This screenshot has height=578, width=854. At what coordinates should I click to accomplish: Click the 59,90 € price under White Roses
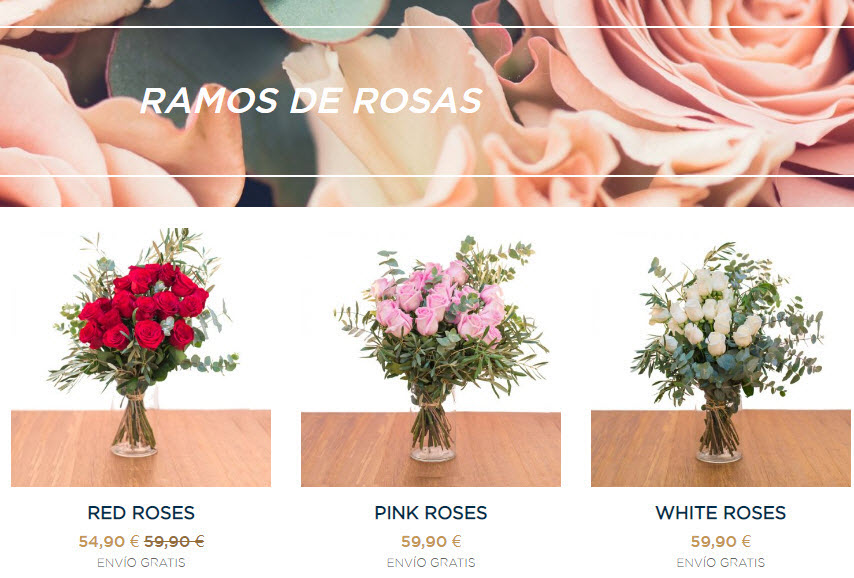pyautogui.click(x=721, y=542)
